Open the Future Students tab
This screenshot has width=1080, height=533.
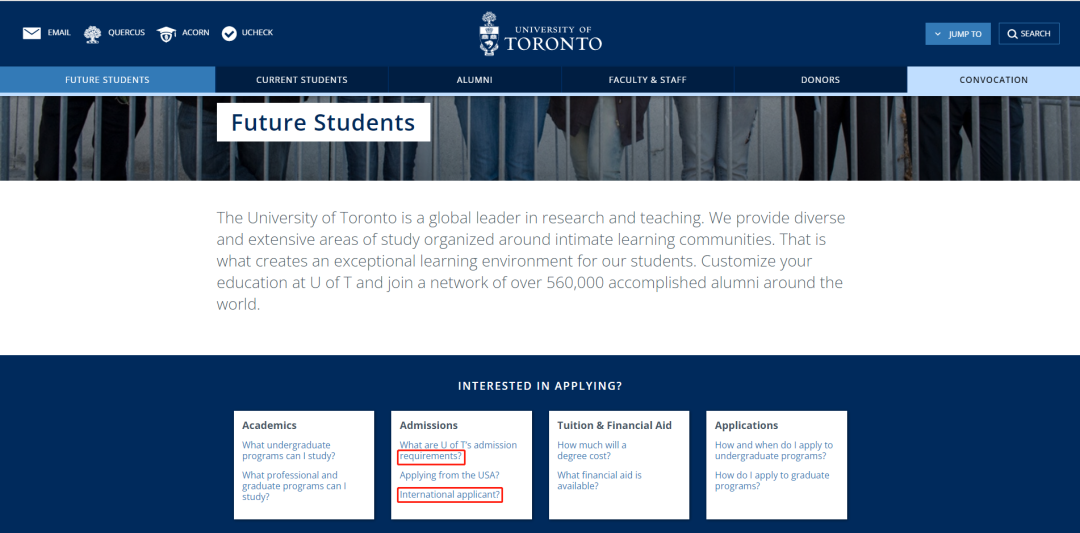tap(107, 80)
